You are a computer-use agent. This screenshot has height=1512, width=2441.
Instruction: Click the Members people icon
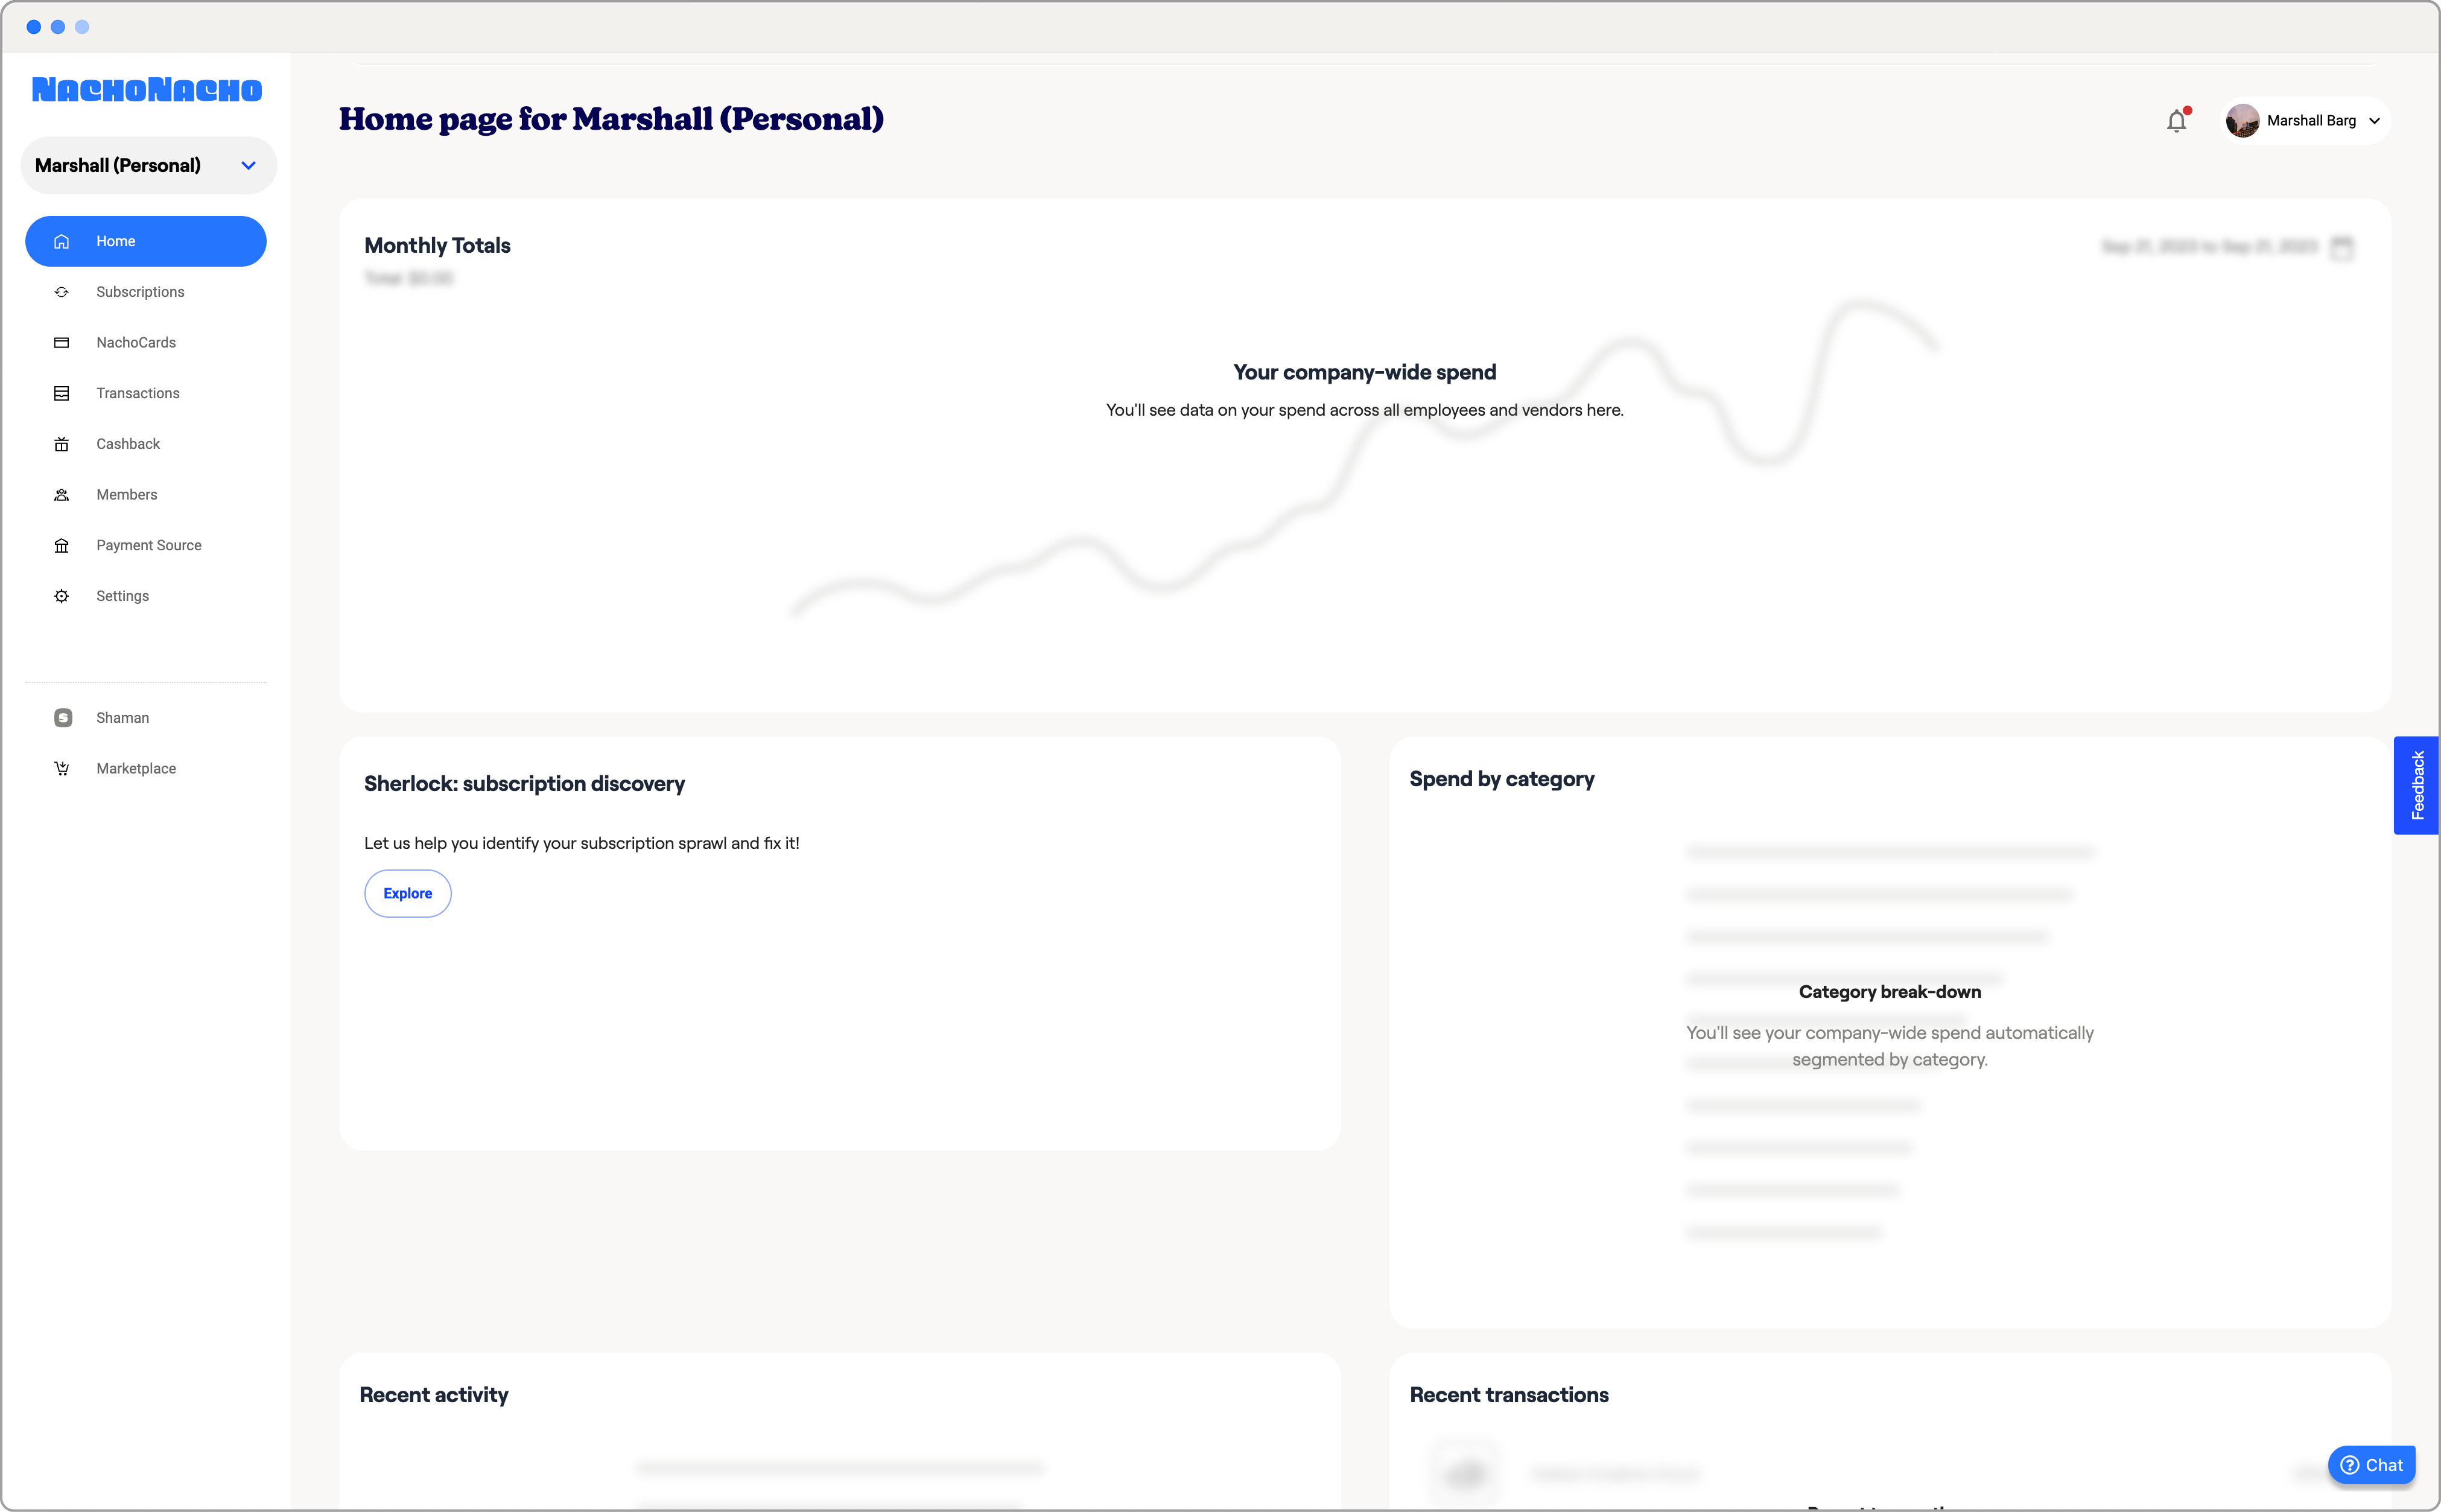coord(62,495)
